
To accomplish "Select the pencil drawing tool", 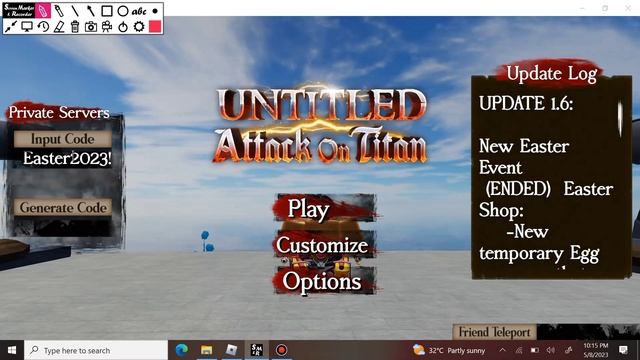I will click(x=59, y=11).
